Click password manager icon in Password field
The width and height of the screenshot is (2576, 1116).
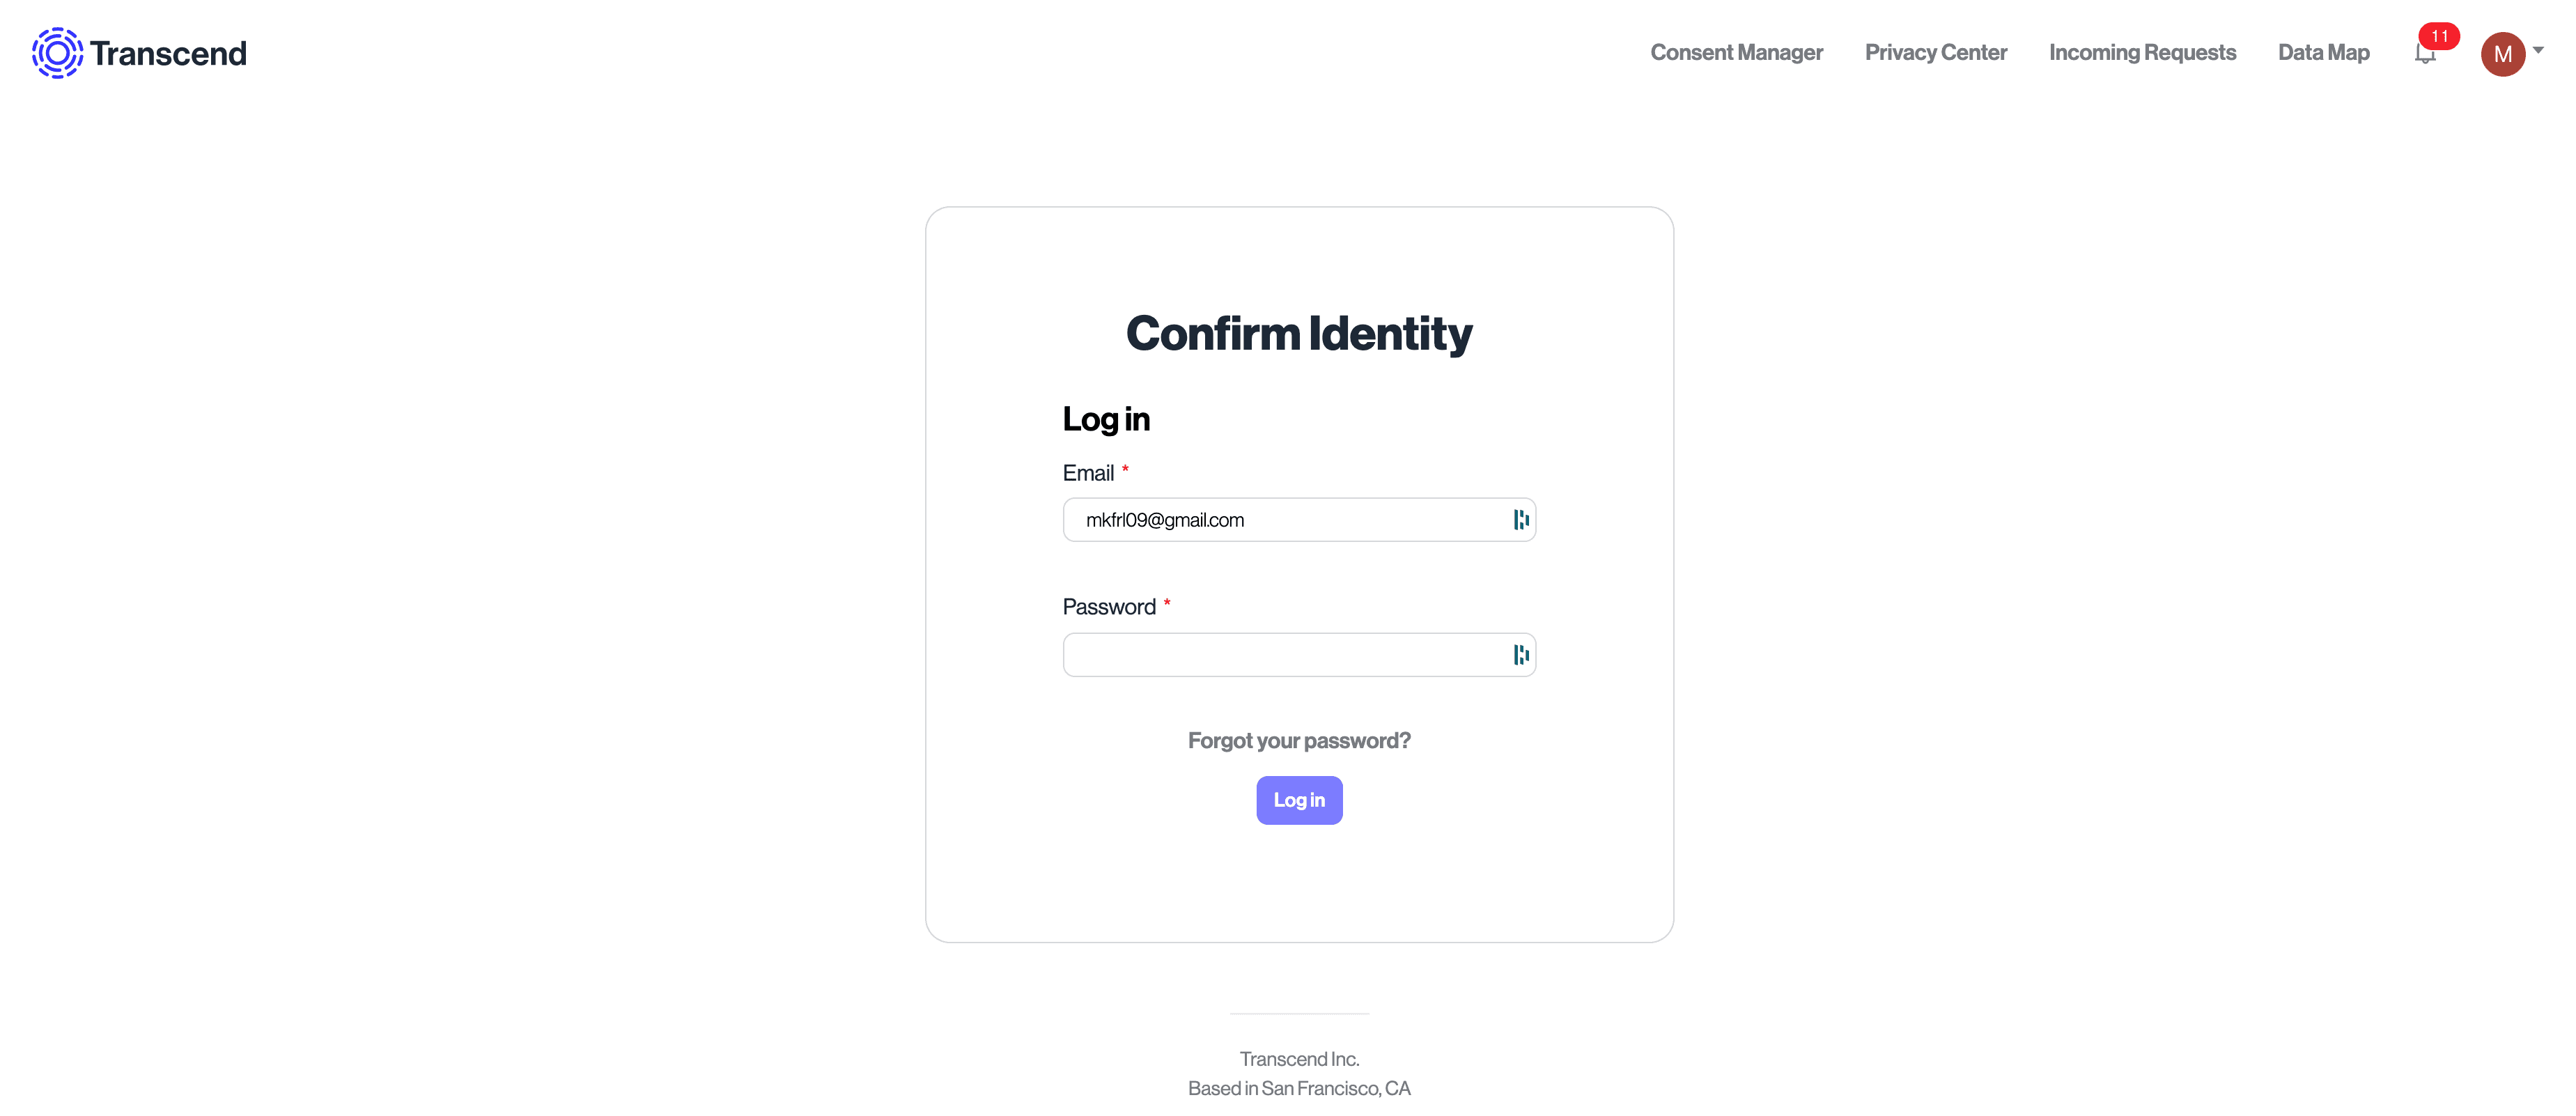1521,655
